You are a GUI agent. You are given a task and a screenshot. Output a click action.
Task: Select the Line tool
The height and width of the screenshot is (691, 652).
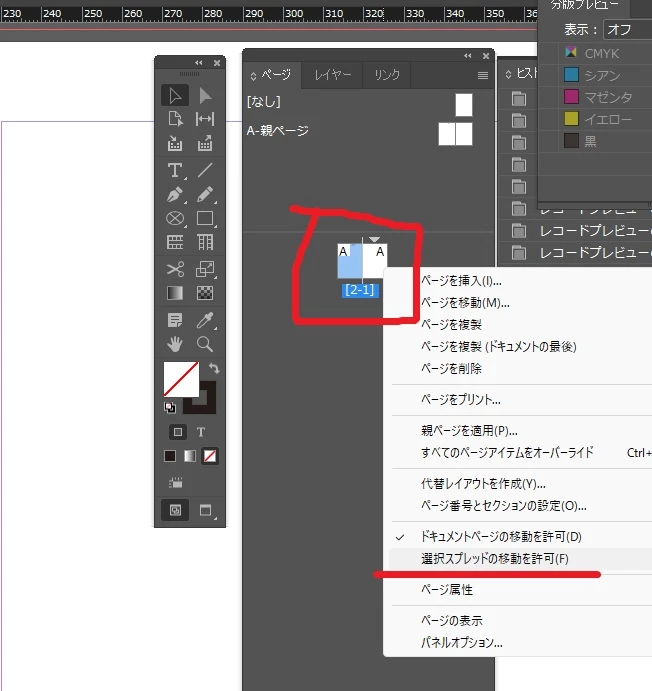click(x=205, y=170)
